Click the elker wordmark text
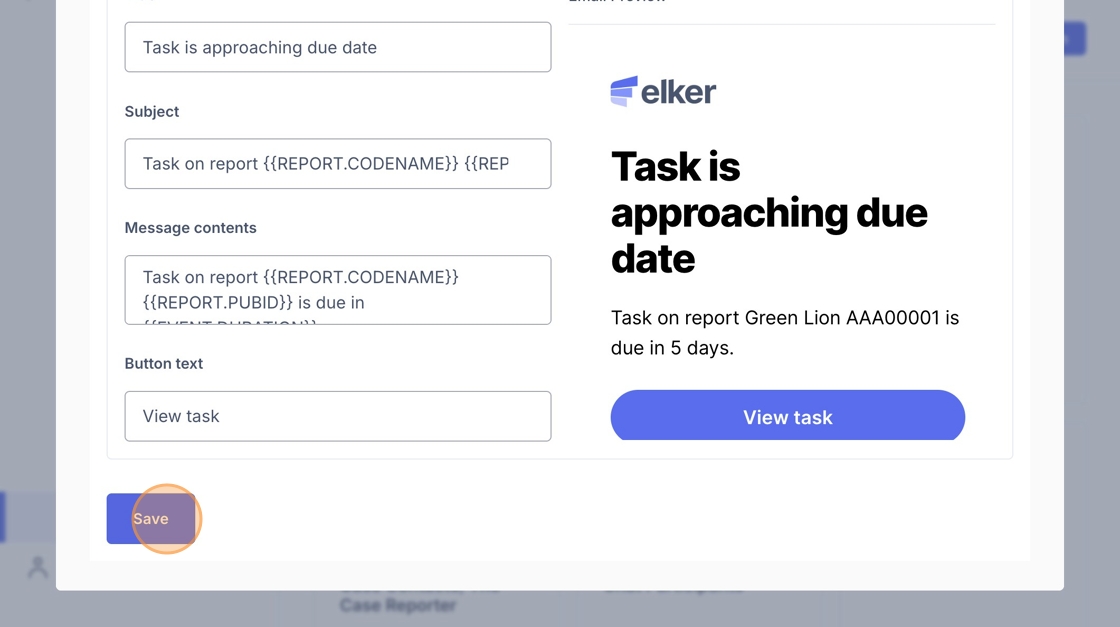This screenshot has height=627, width=1120. (x=678, y=91)
